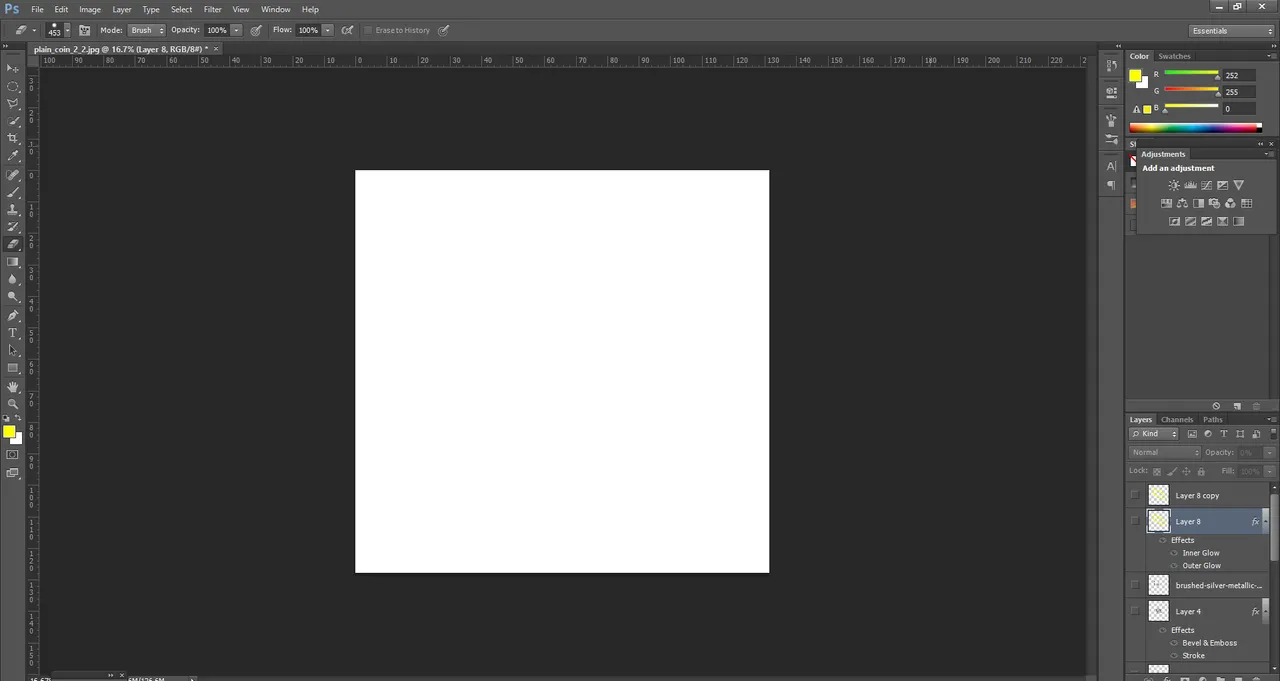Open the Character panel icon
Screen dimensions: 1280x681
[x=1111, y=166]
